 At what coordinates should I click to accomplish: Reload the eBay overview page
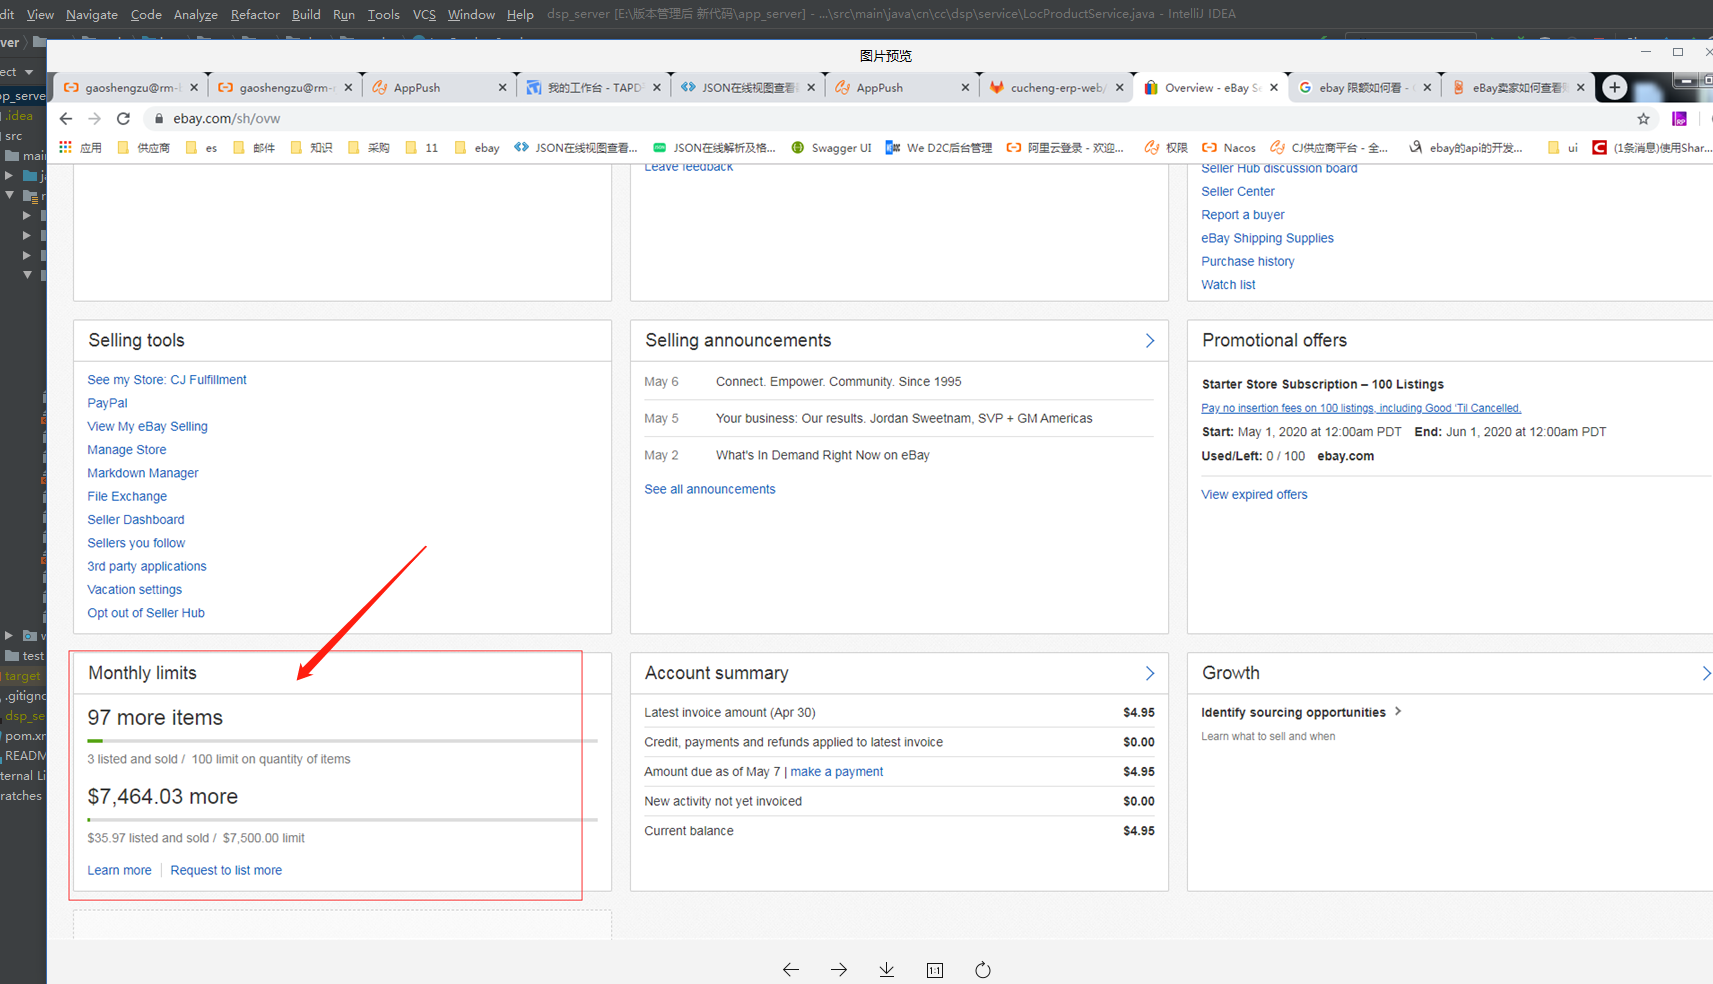point(123,118)
